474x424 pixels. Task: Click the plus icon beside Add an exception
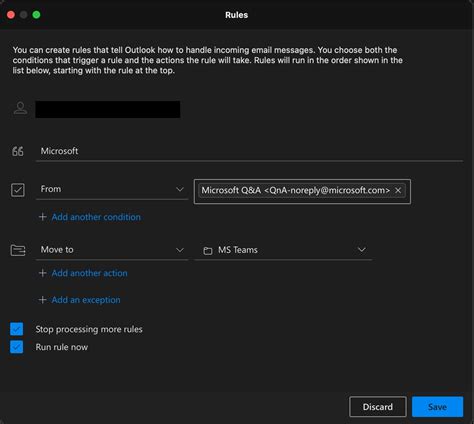point(42,300)
